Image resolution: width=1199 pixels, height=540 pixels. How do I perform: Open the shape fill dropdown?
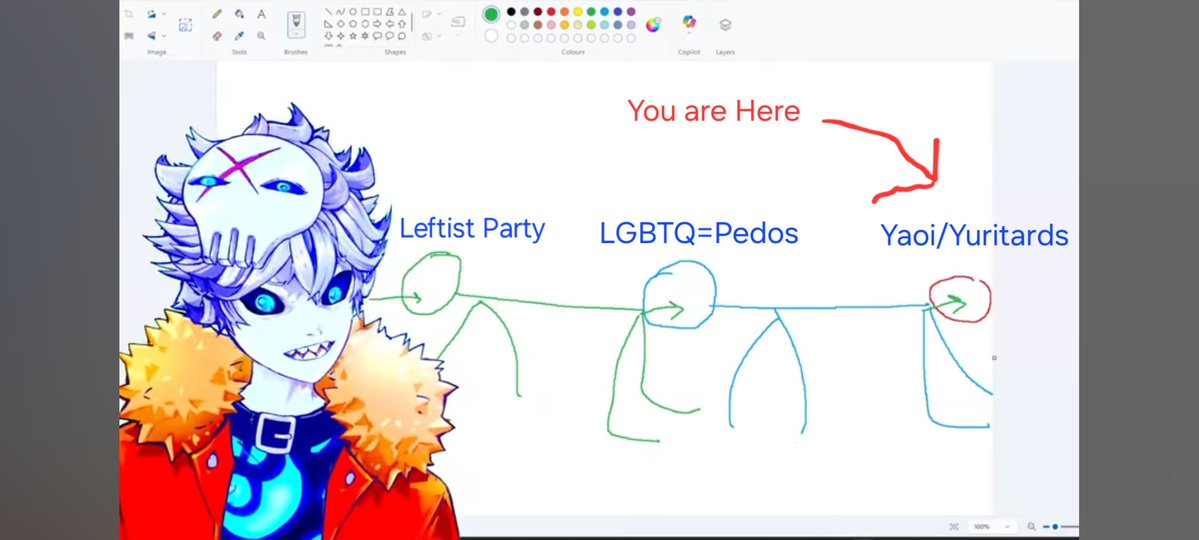(x=439, y=36)
